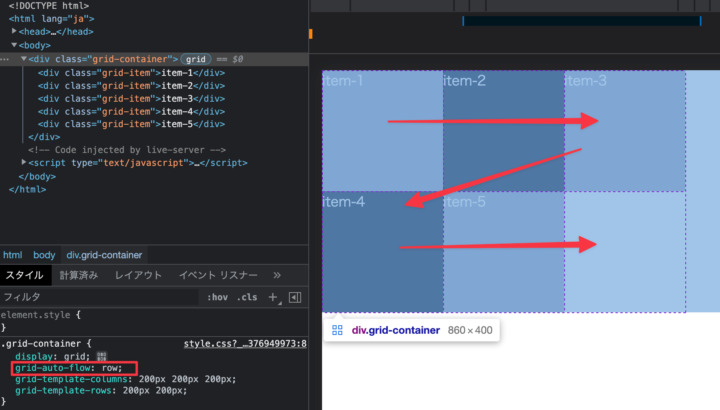Expand the head element node

pos(14,31)
